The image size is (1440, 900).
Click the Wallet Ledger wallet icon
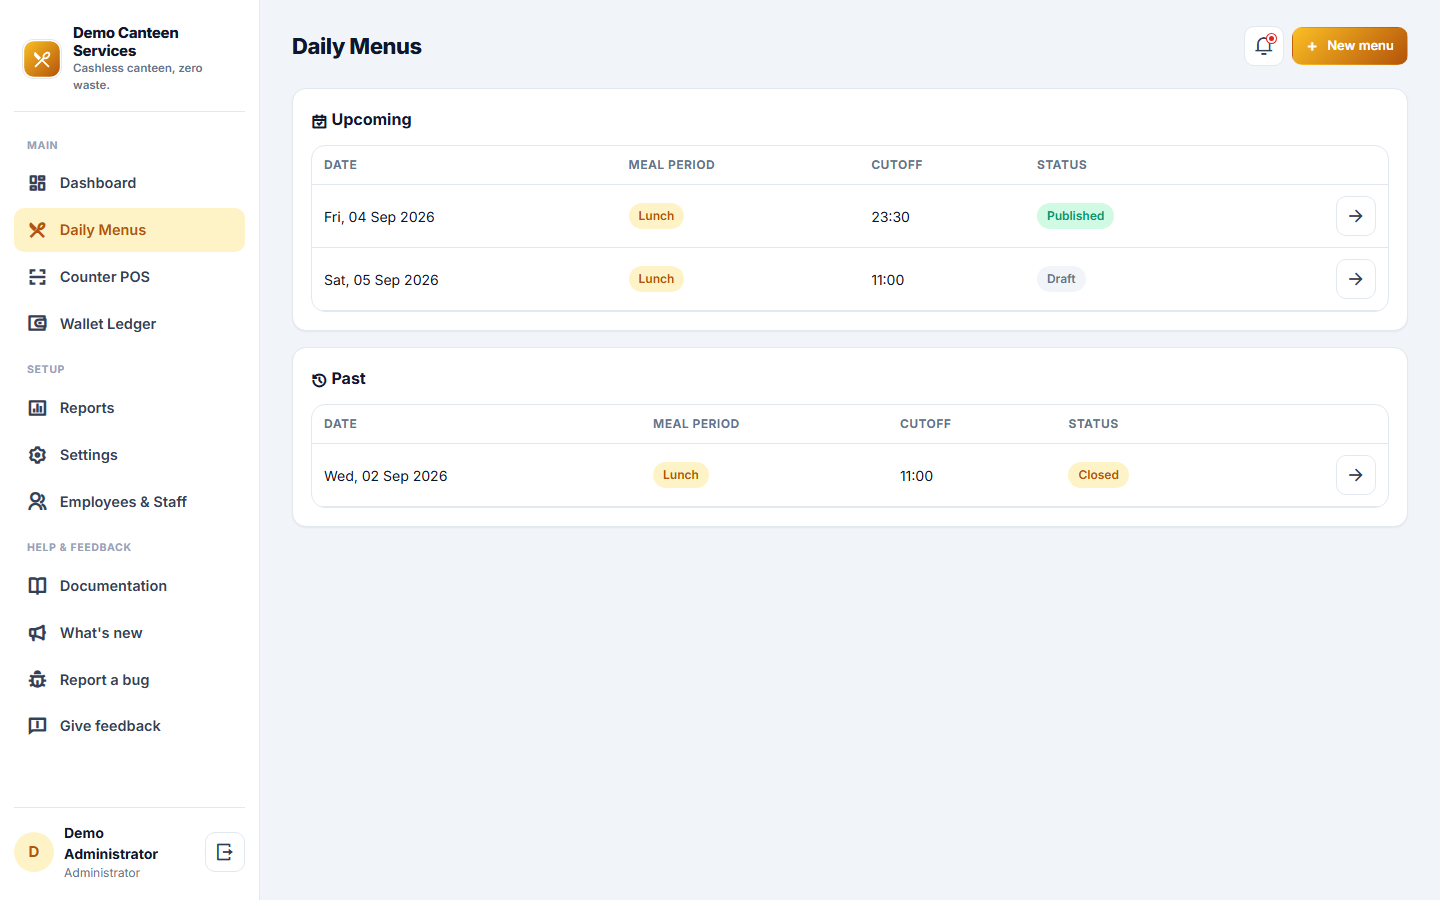38,324
